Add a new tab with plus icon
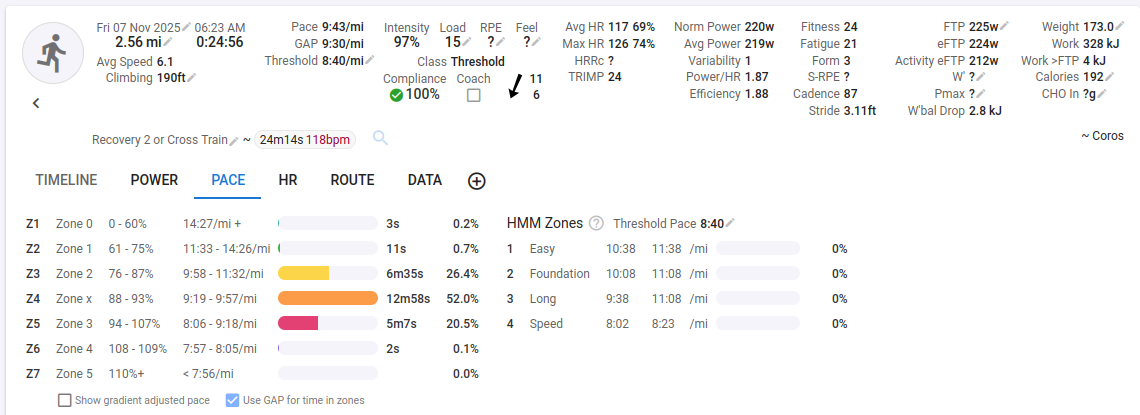 point(477,181)
